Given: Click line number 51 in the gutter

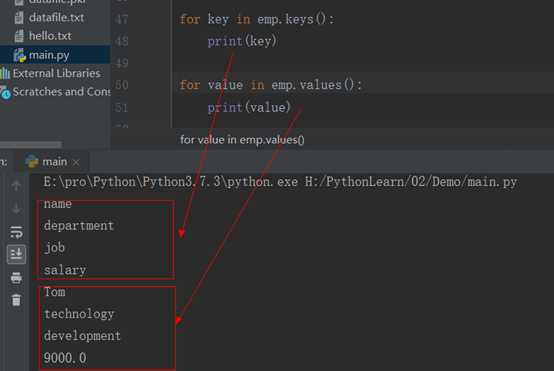Looking at the screenshot, I should 121,107.
